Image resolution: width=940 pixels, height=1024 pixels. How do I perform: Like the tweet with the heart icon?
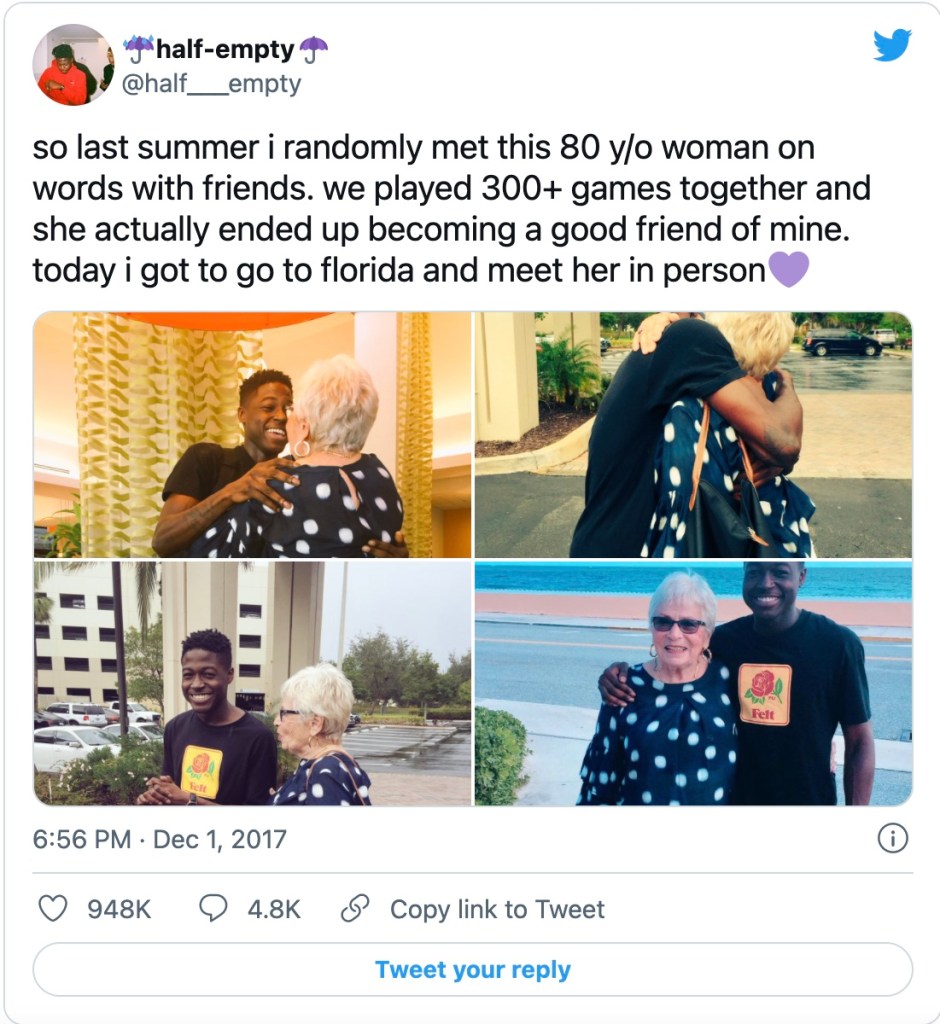click(x=52, y=908)
